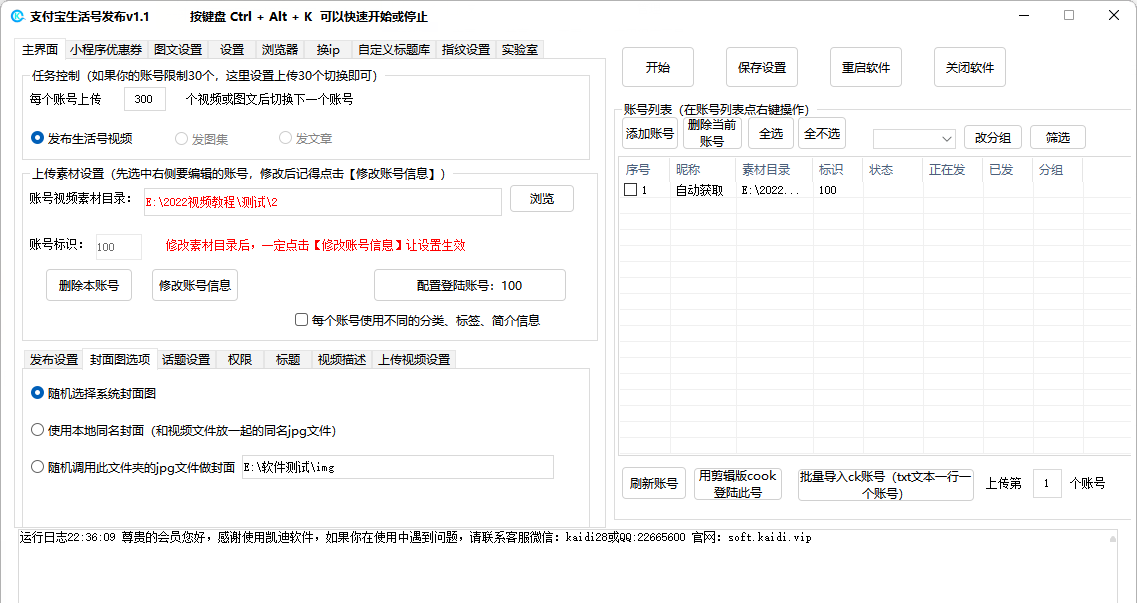This screenshot has height=603, width=1137.
Task: Click the 序号 column header
Action: (x=644, y=170)
